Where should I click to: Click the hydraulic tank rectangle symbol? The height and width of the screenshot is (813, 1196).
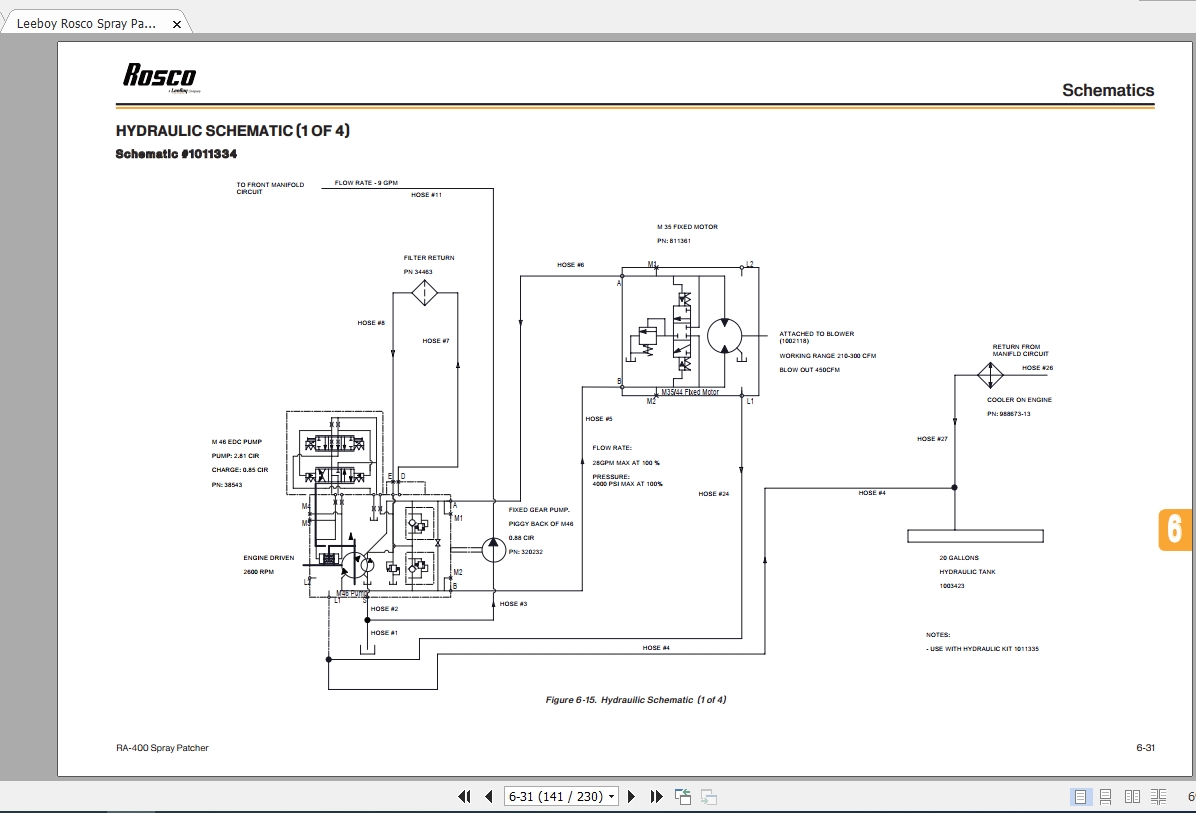[975, 536]
